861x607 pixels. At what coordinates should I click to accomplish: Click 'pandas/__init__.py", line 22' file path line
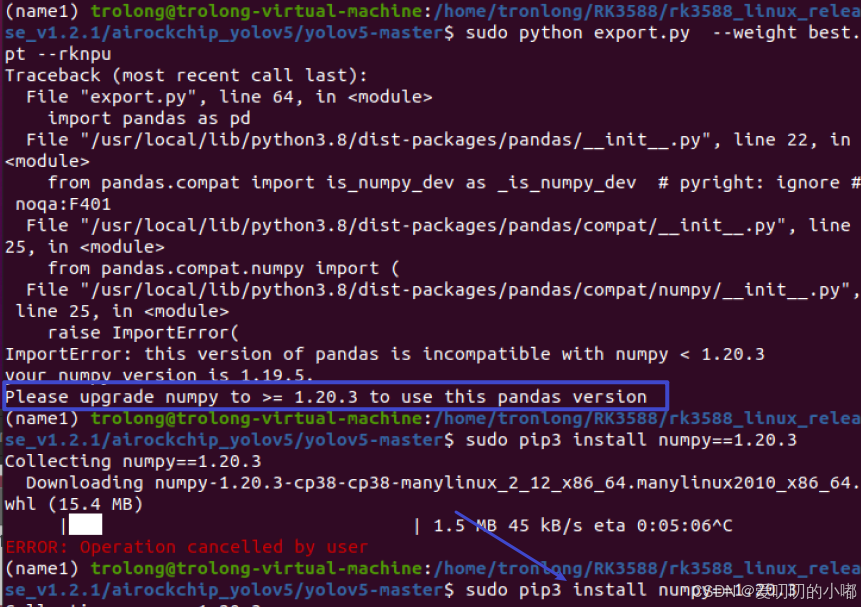[438, 140]
